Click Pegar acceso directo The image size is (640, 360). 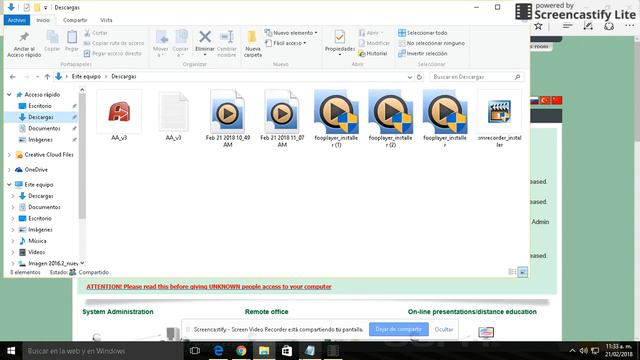tap(113, 53)
